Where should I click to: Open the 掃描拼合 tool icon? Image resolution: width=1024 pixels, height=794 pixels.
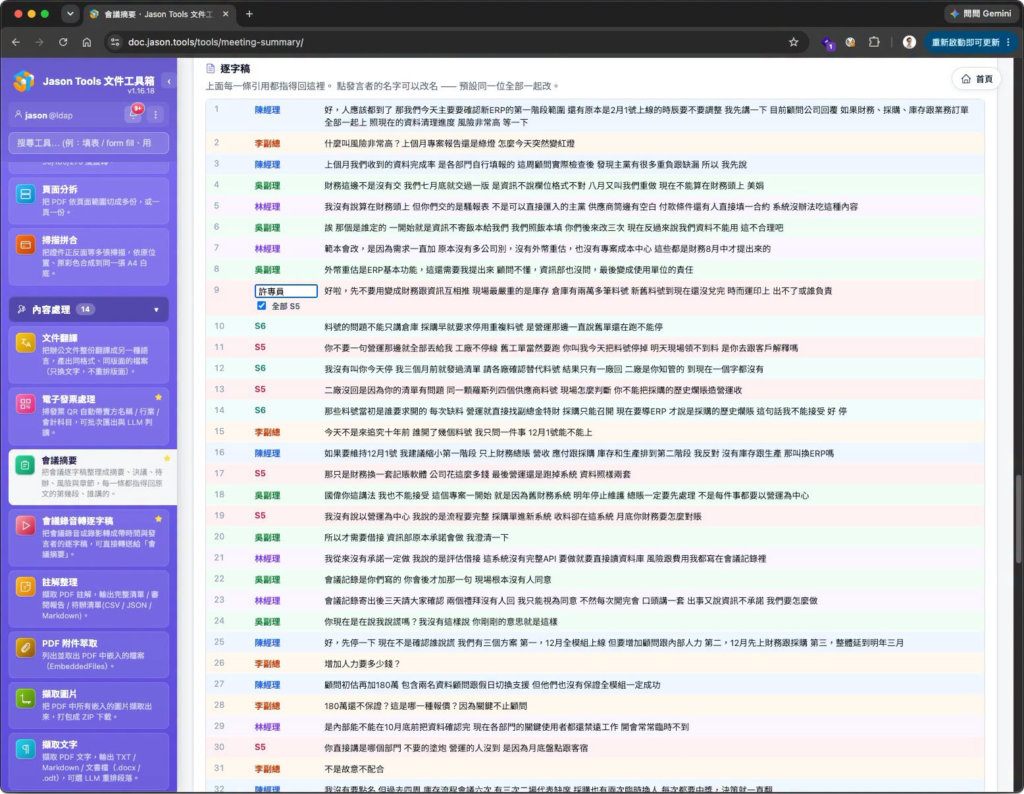click(25, 245)
